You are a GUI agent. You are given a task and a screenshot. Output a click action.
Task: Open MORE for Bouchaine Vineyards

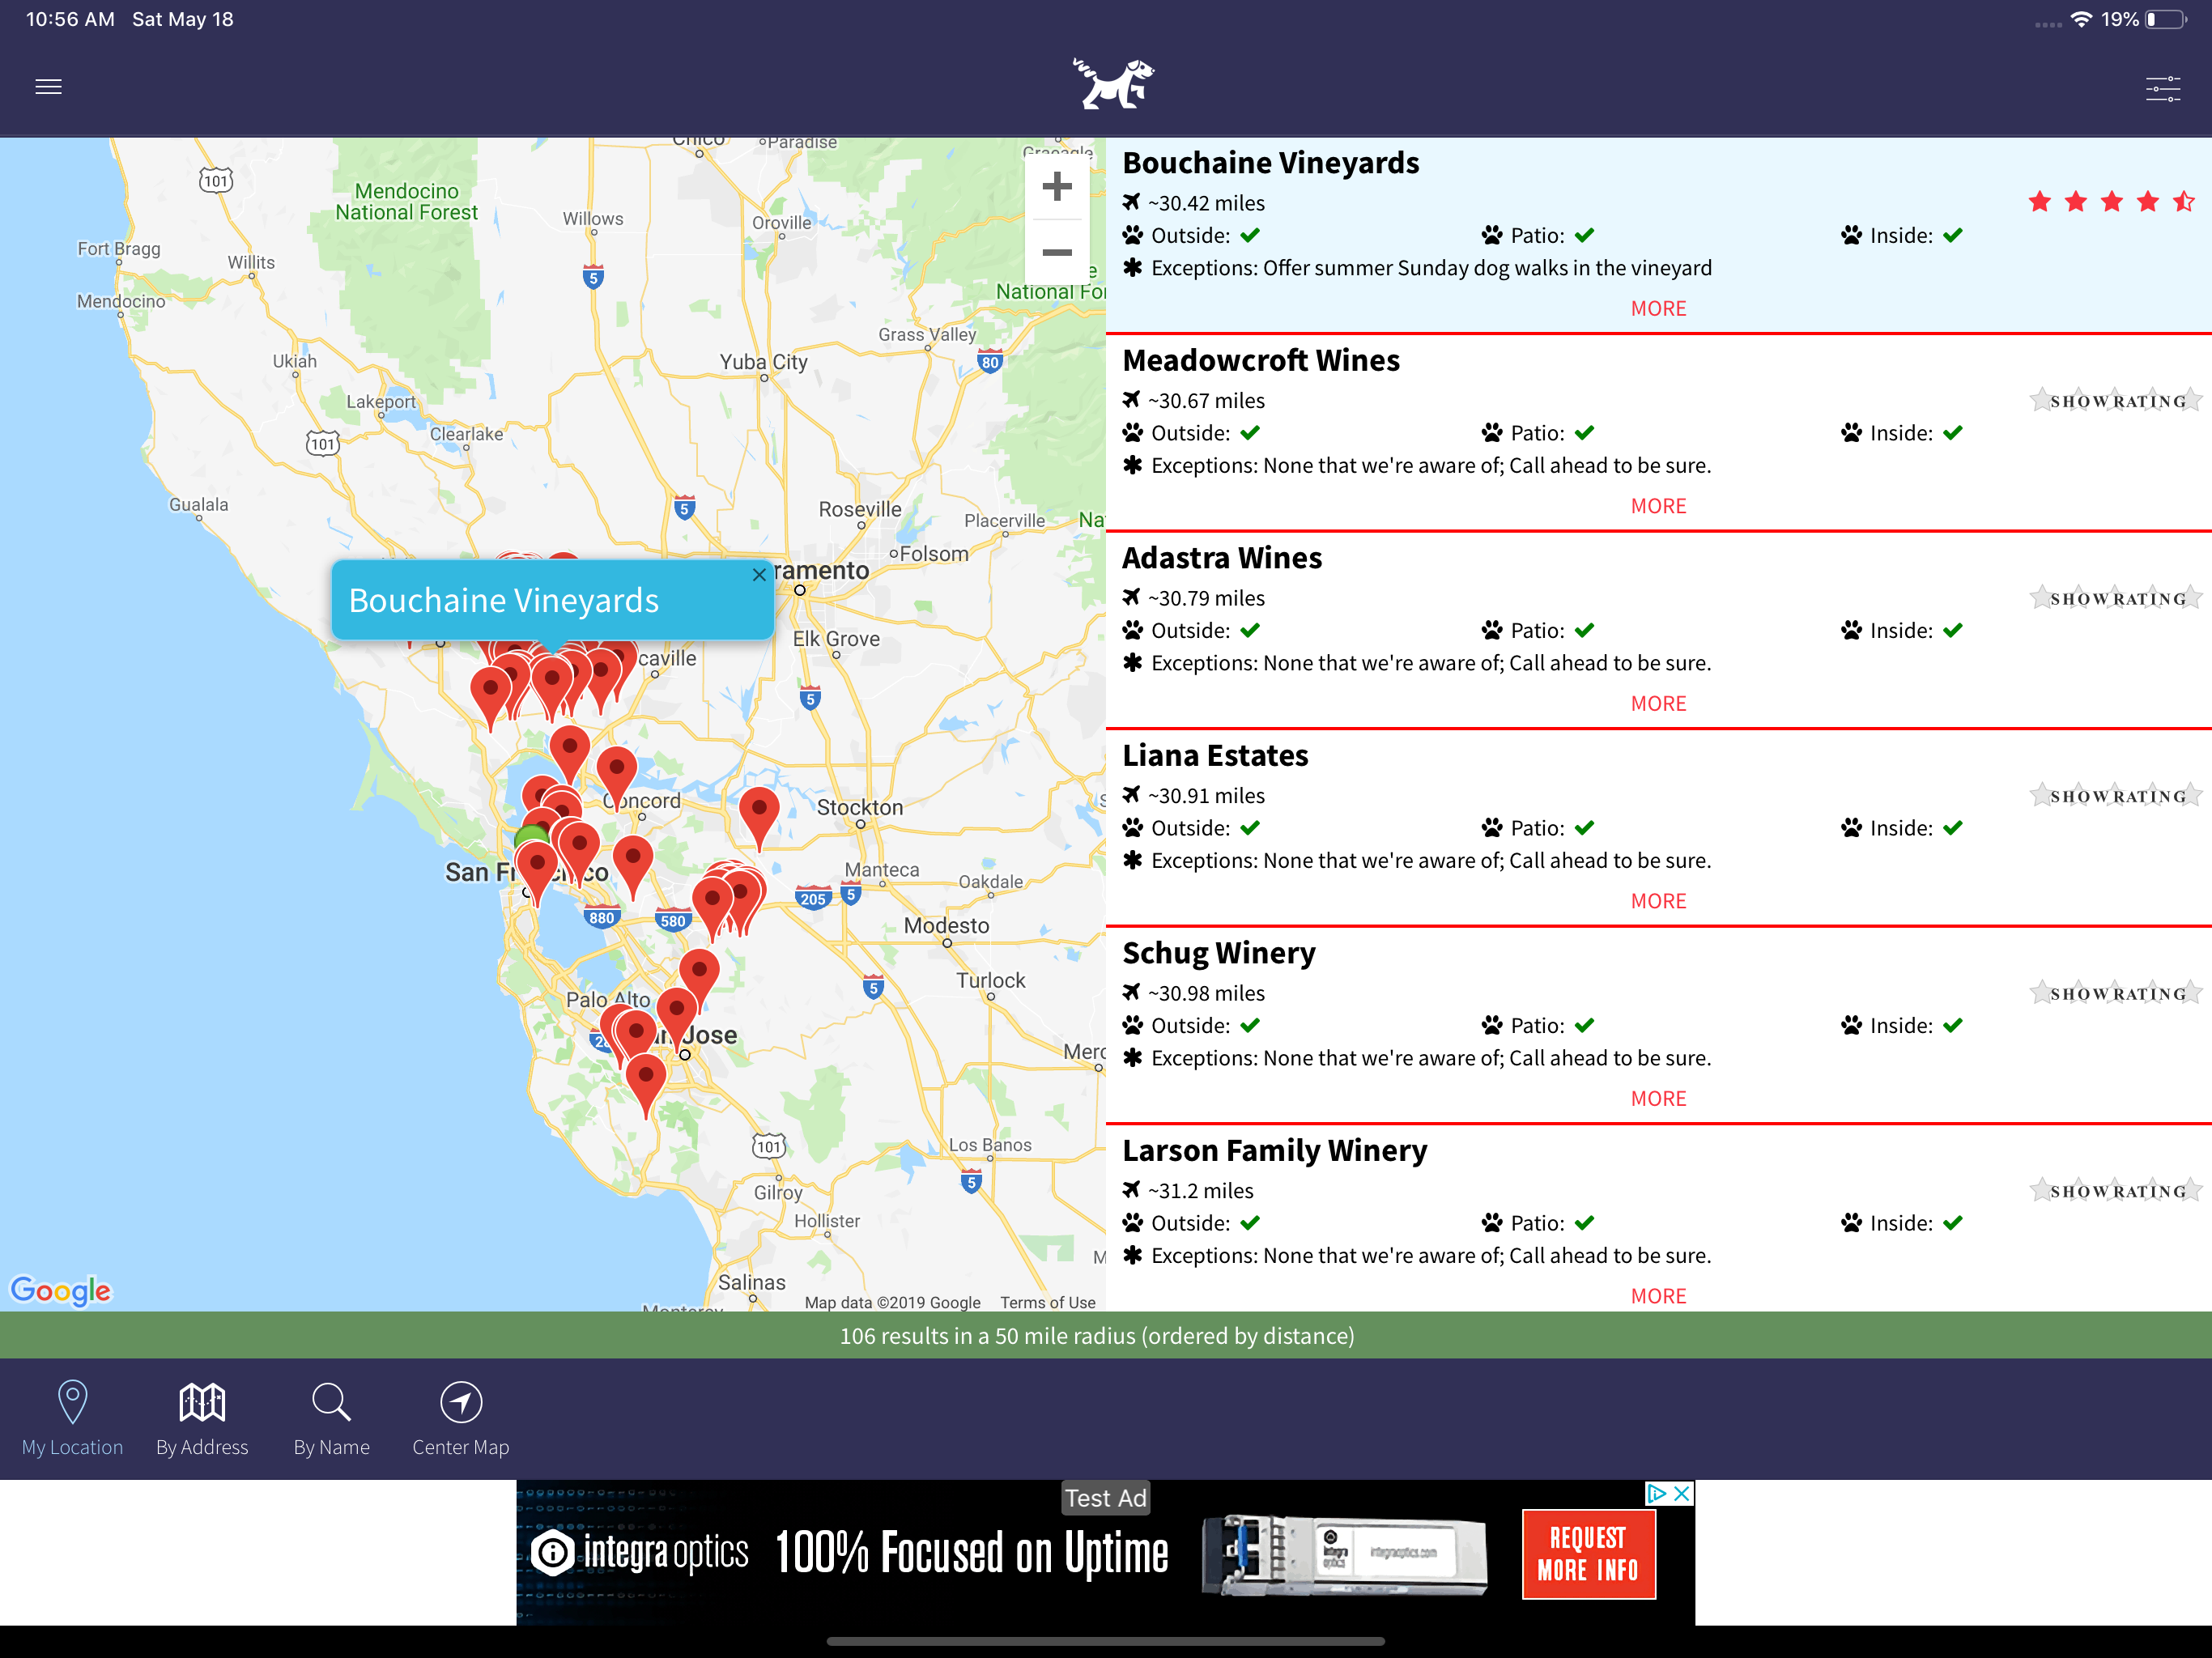[1658, 309]
